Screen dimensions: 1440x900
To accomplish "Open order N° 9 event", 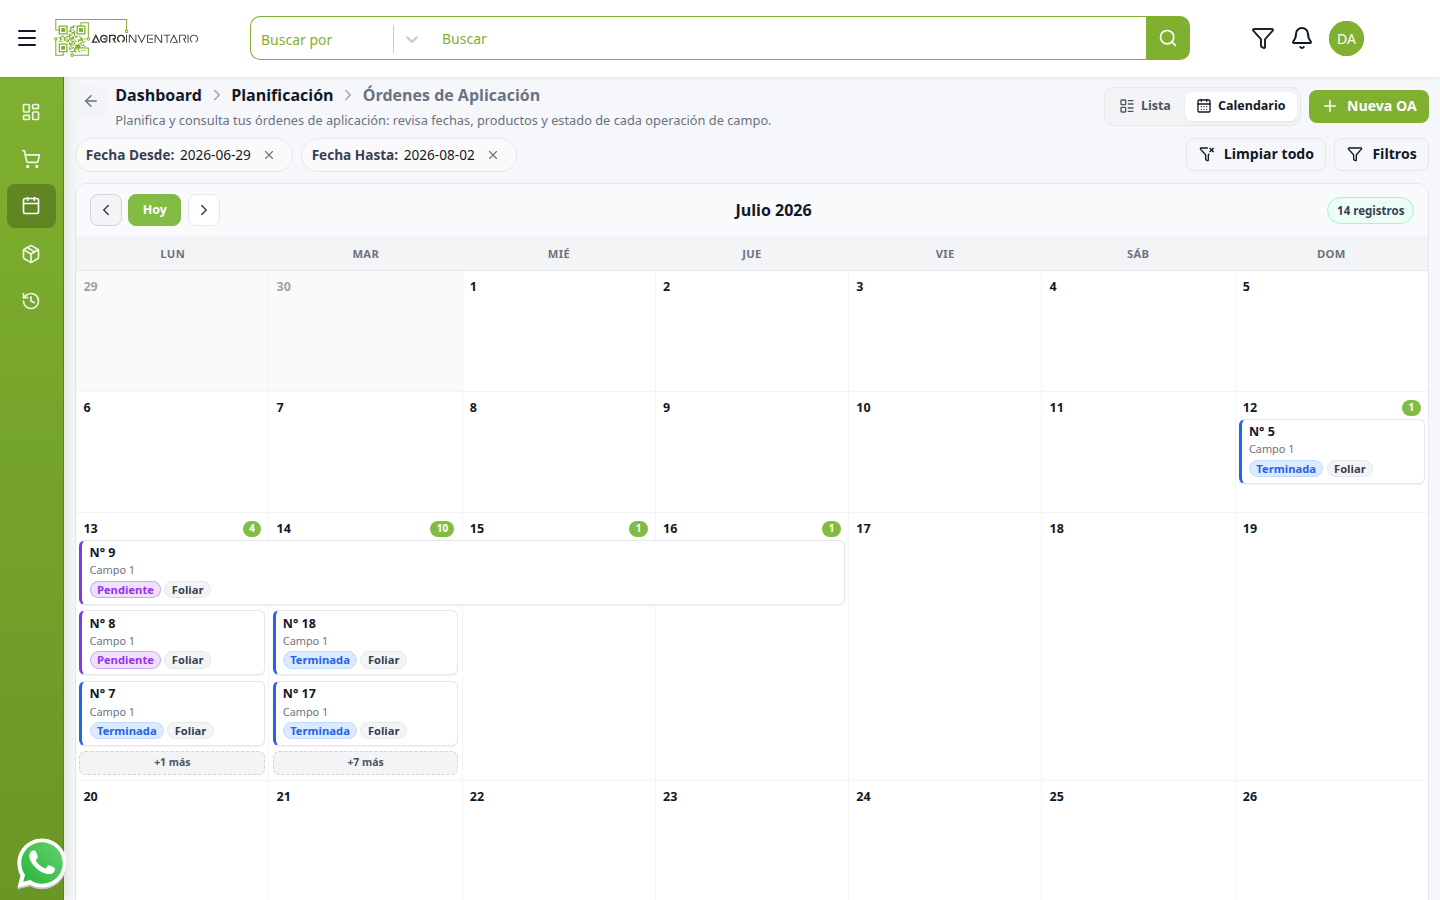I will pos(462,573).
